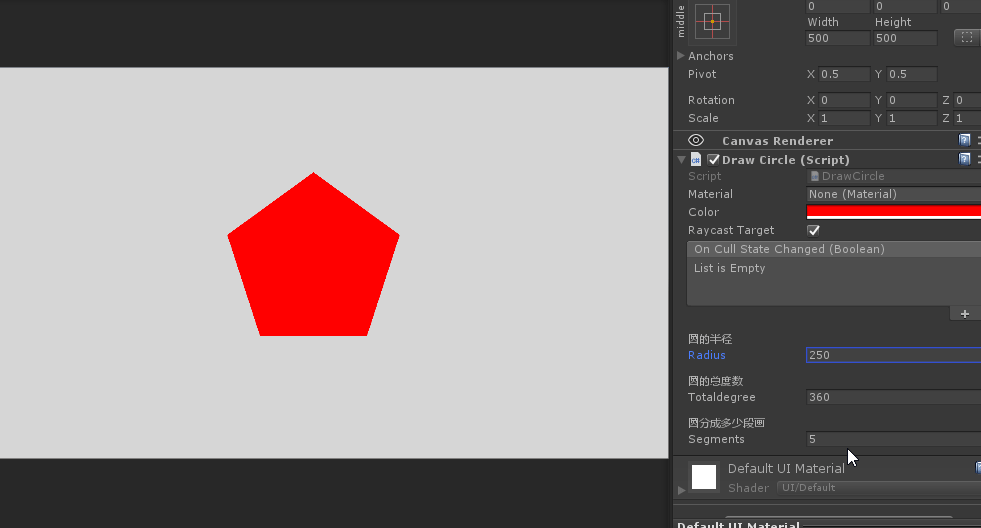This screenshot has width=981, height=528.
Task: Click the Pivot Y field
Action: click(x=912, y=74)
